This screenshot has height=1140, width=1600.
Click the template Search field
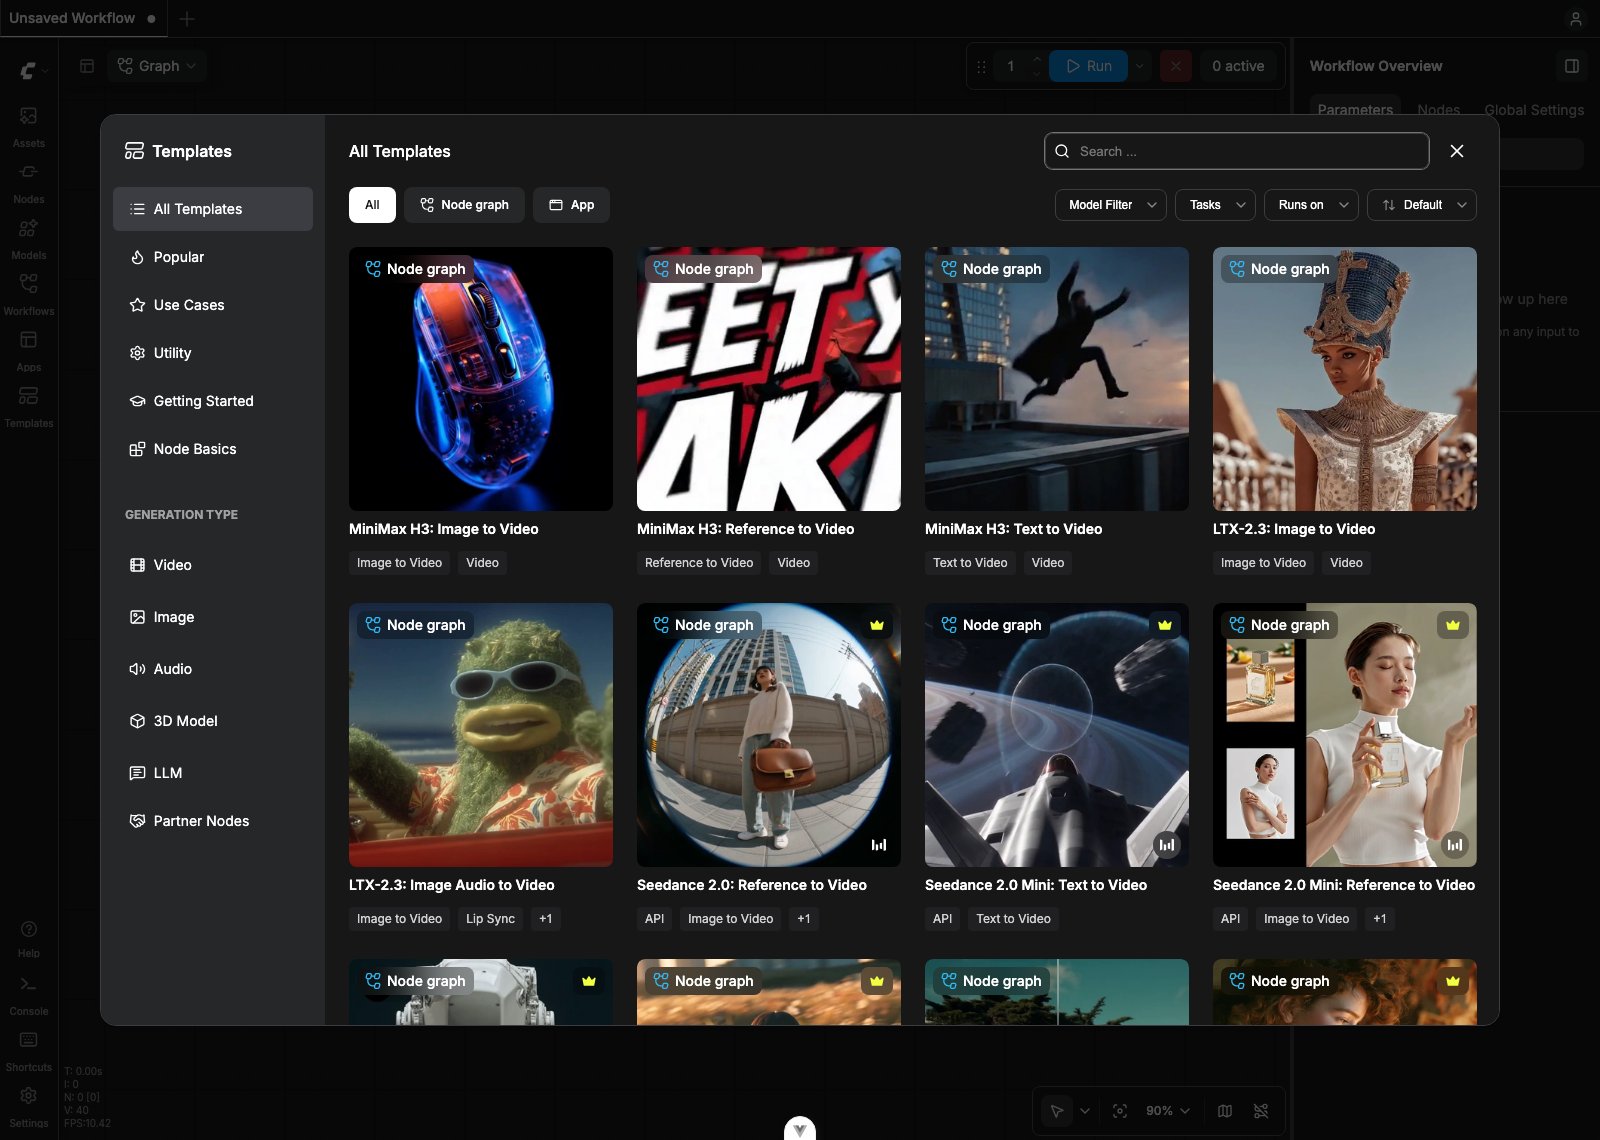click(1237, 151)
